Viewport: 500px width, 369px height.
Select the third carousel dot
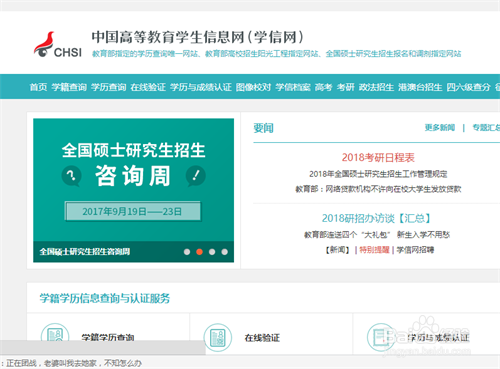212,252
